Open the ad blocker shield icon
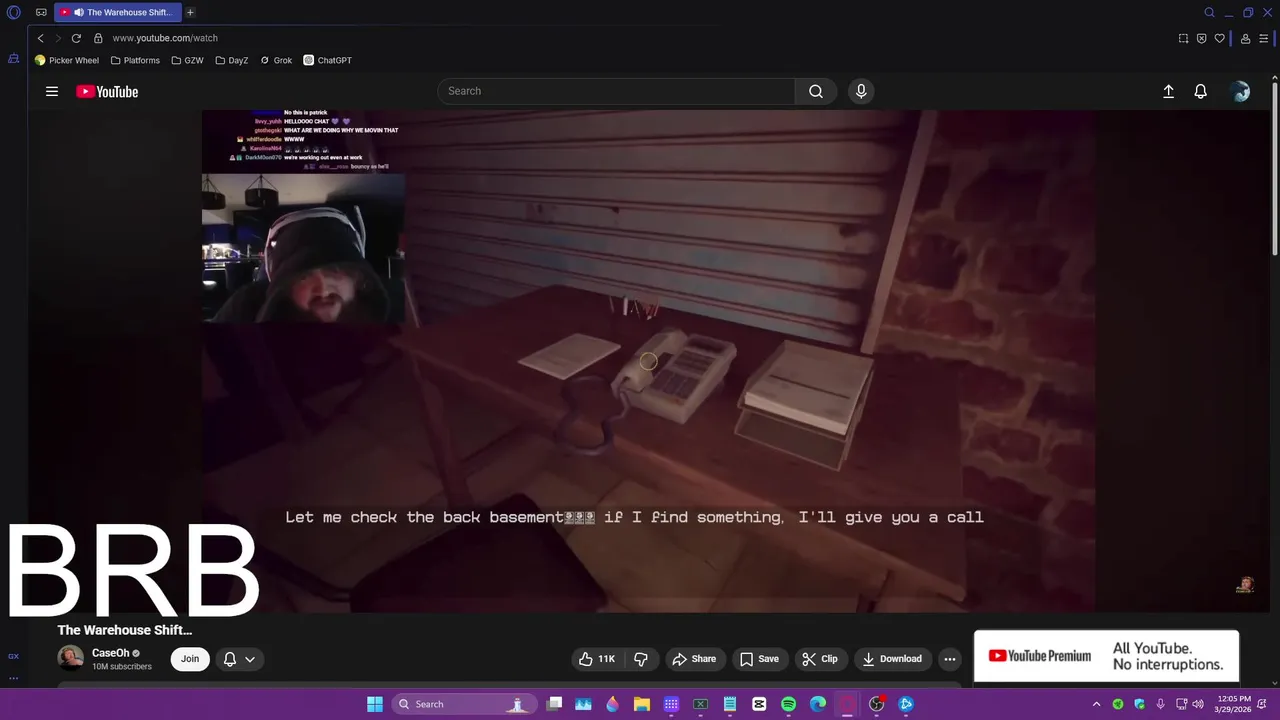Viewport: 1280px width, 720px height. (1201, 38)
